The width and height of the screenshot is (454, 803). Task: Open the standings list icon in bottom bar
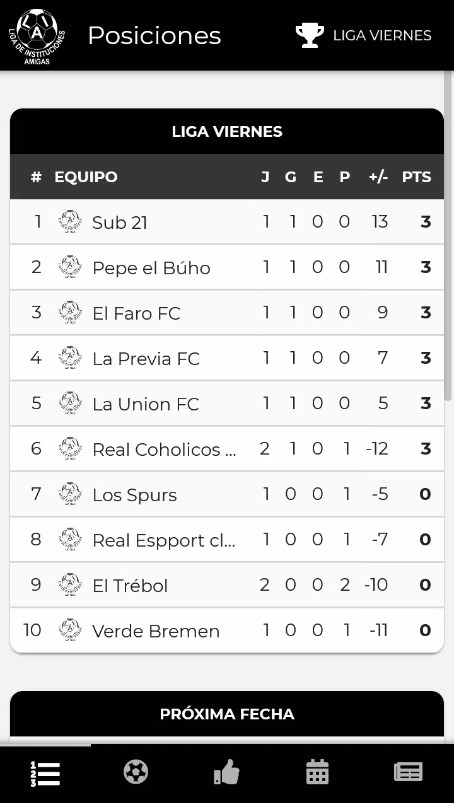pos(45,773)
